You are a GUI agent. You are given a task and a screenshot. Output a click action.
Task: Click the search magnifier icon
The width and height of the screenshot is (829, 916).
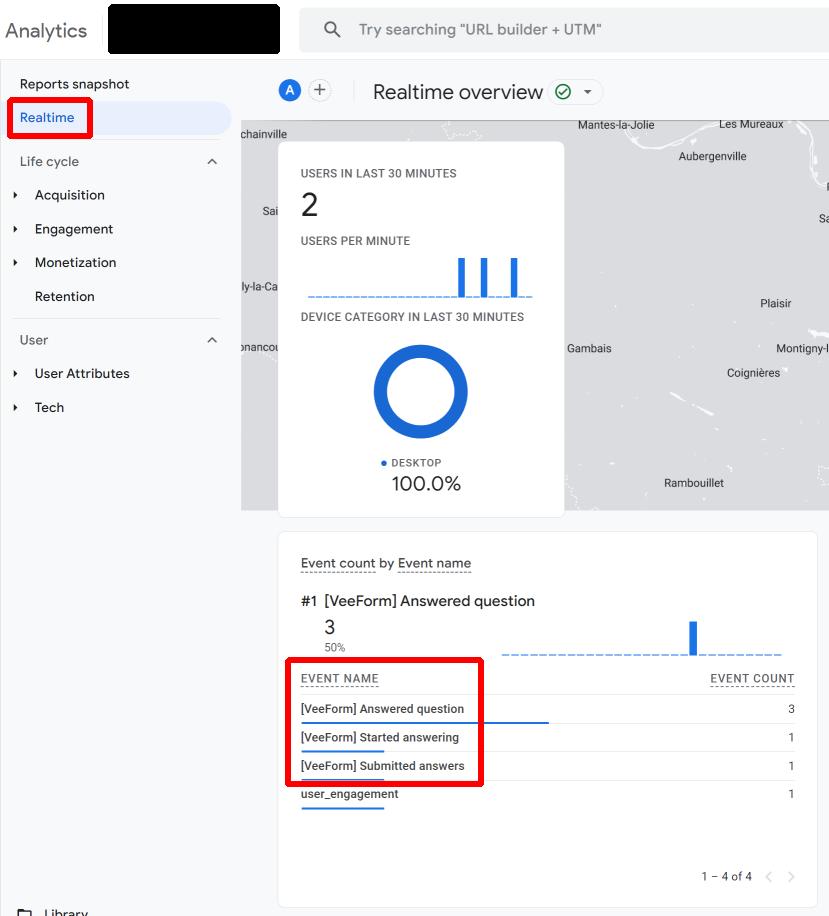click(332, 29)
